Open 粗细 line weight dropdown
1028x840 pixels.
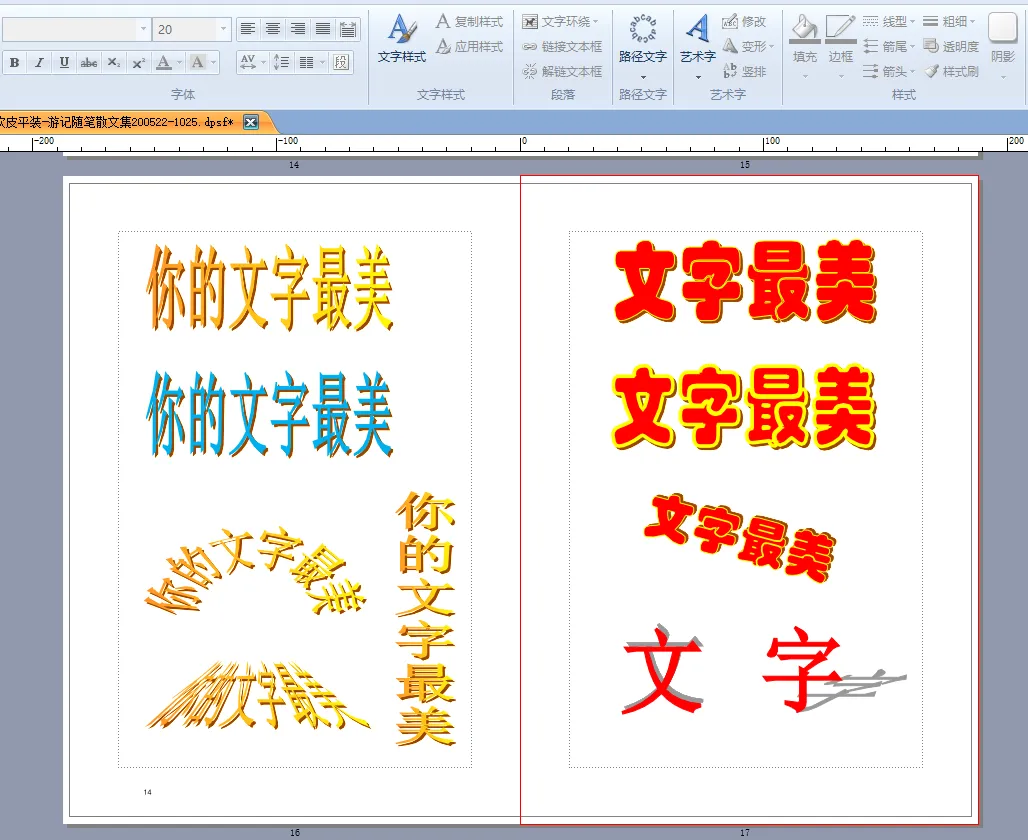(949, 22)
